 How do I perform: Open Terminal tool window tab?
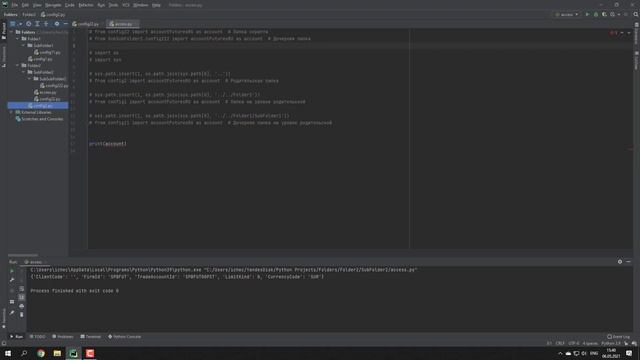91,337
